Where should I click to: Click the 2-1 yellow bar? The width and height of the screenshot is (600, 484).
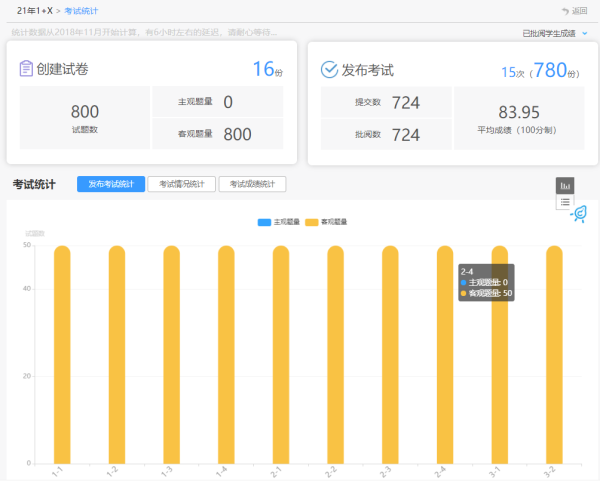281,355
